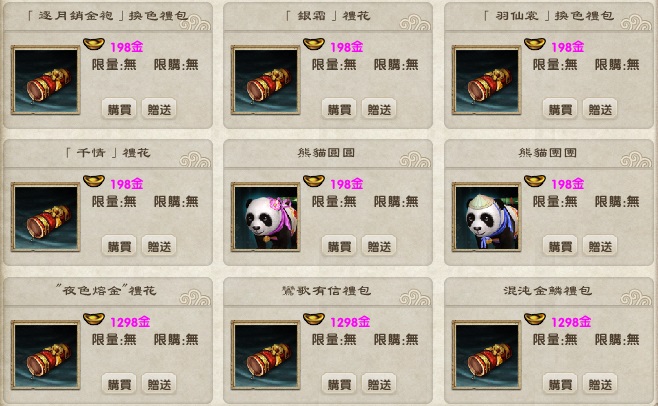
Task: Click 購買 for 「羽仙裳」換色禮包
Action: tap(560, 109)
